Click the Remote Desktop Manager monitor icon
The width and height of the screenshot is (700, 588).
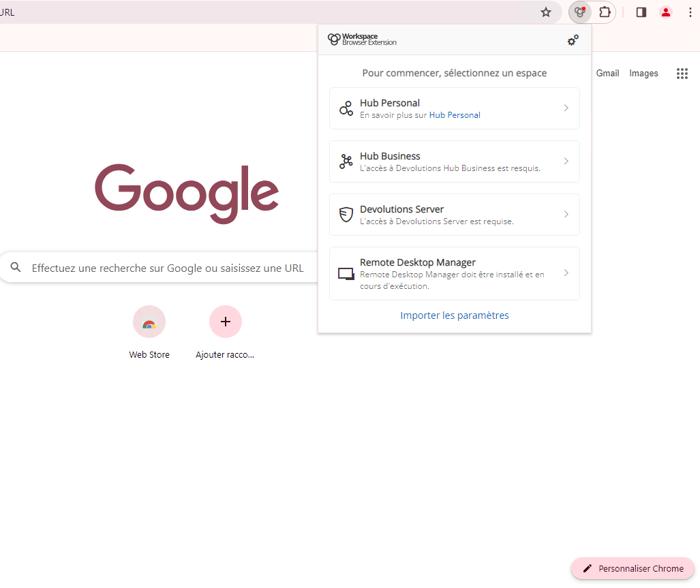pyautogui.click(x=346, y=274)
